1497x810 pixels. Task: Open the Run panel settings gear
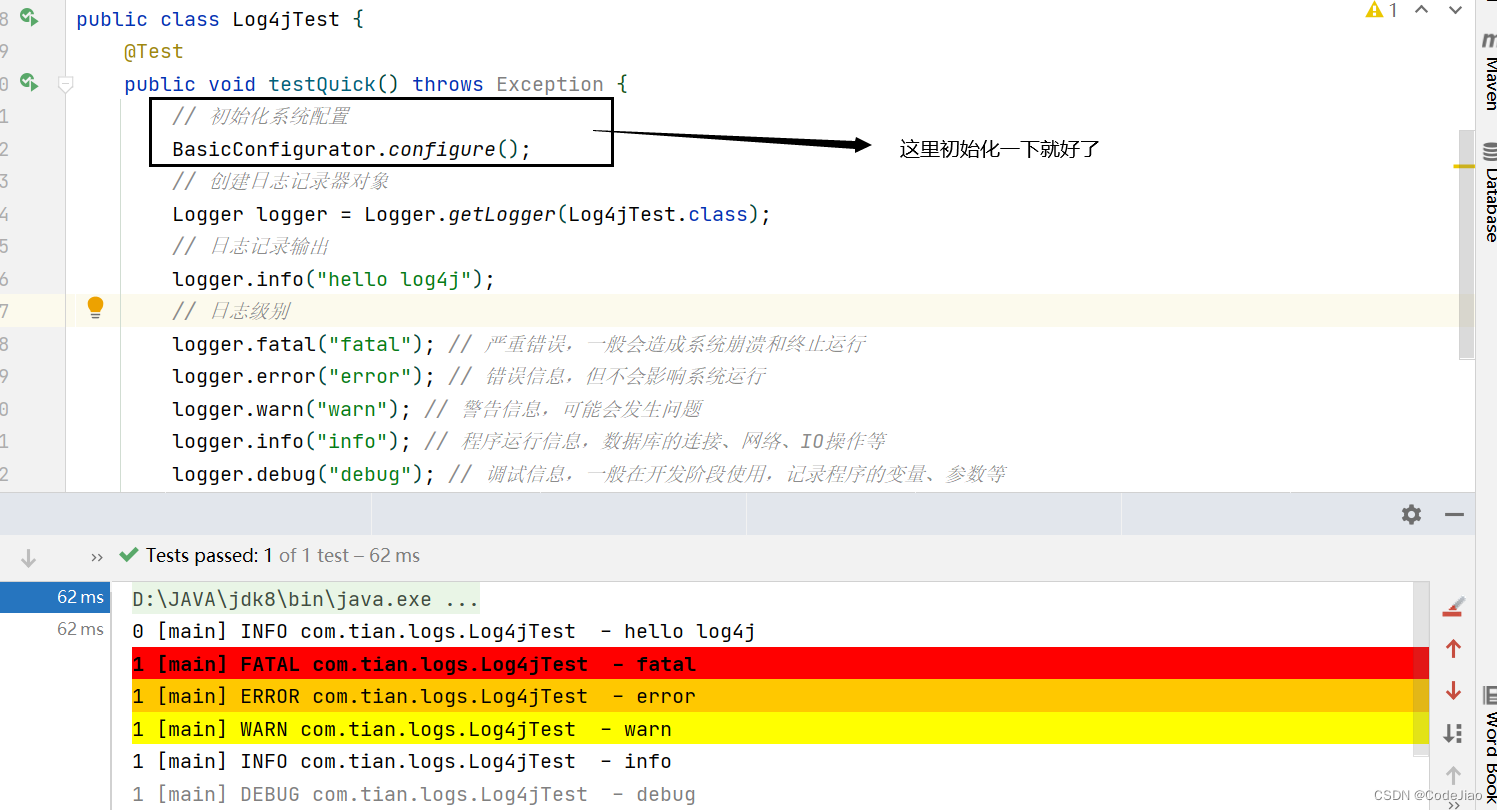point(1411,514)
